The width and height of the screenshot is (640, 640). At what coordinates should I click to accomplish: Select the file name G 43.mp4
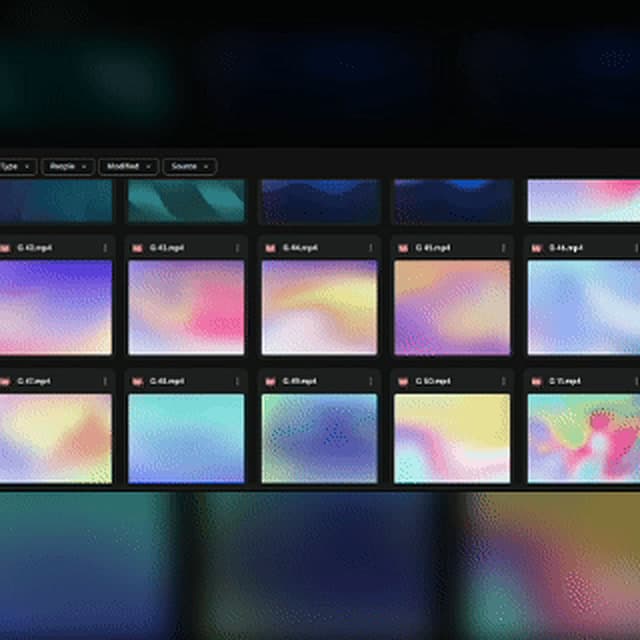pyautogui.click(x=167, y=248)
